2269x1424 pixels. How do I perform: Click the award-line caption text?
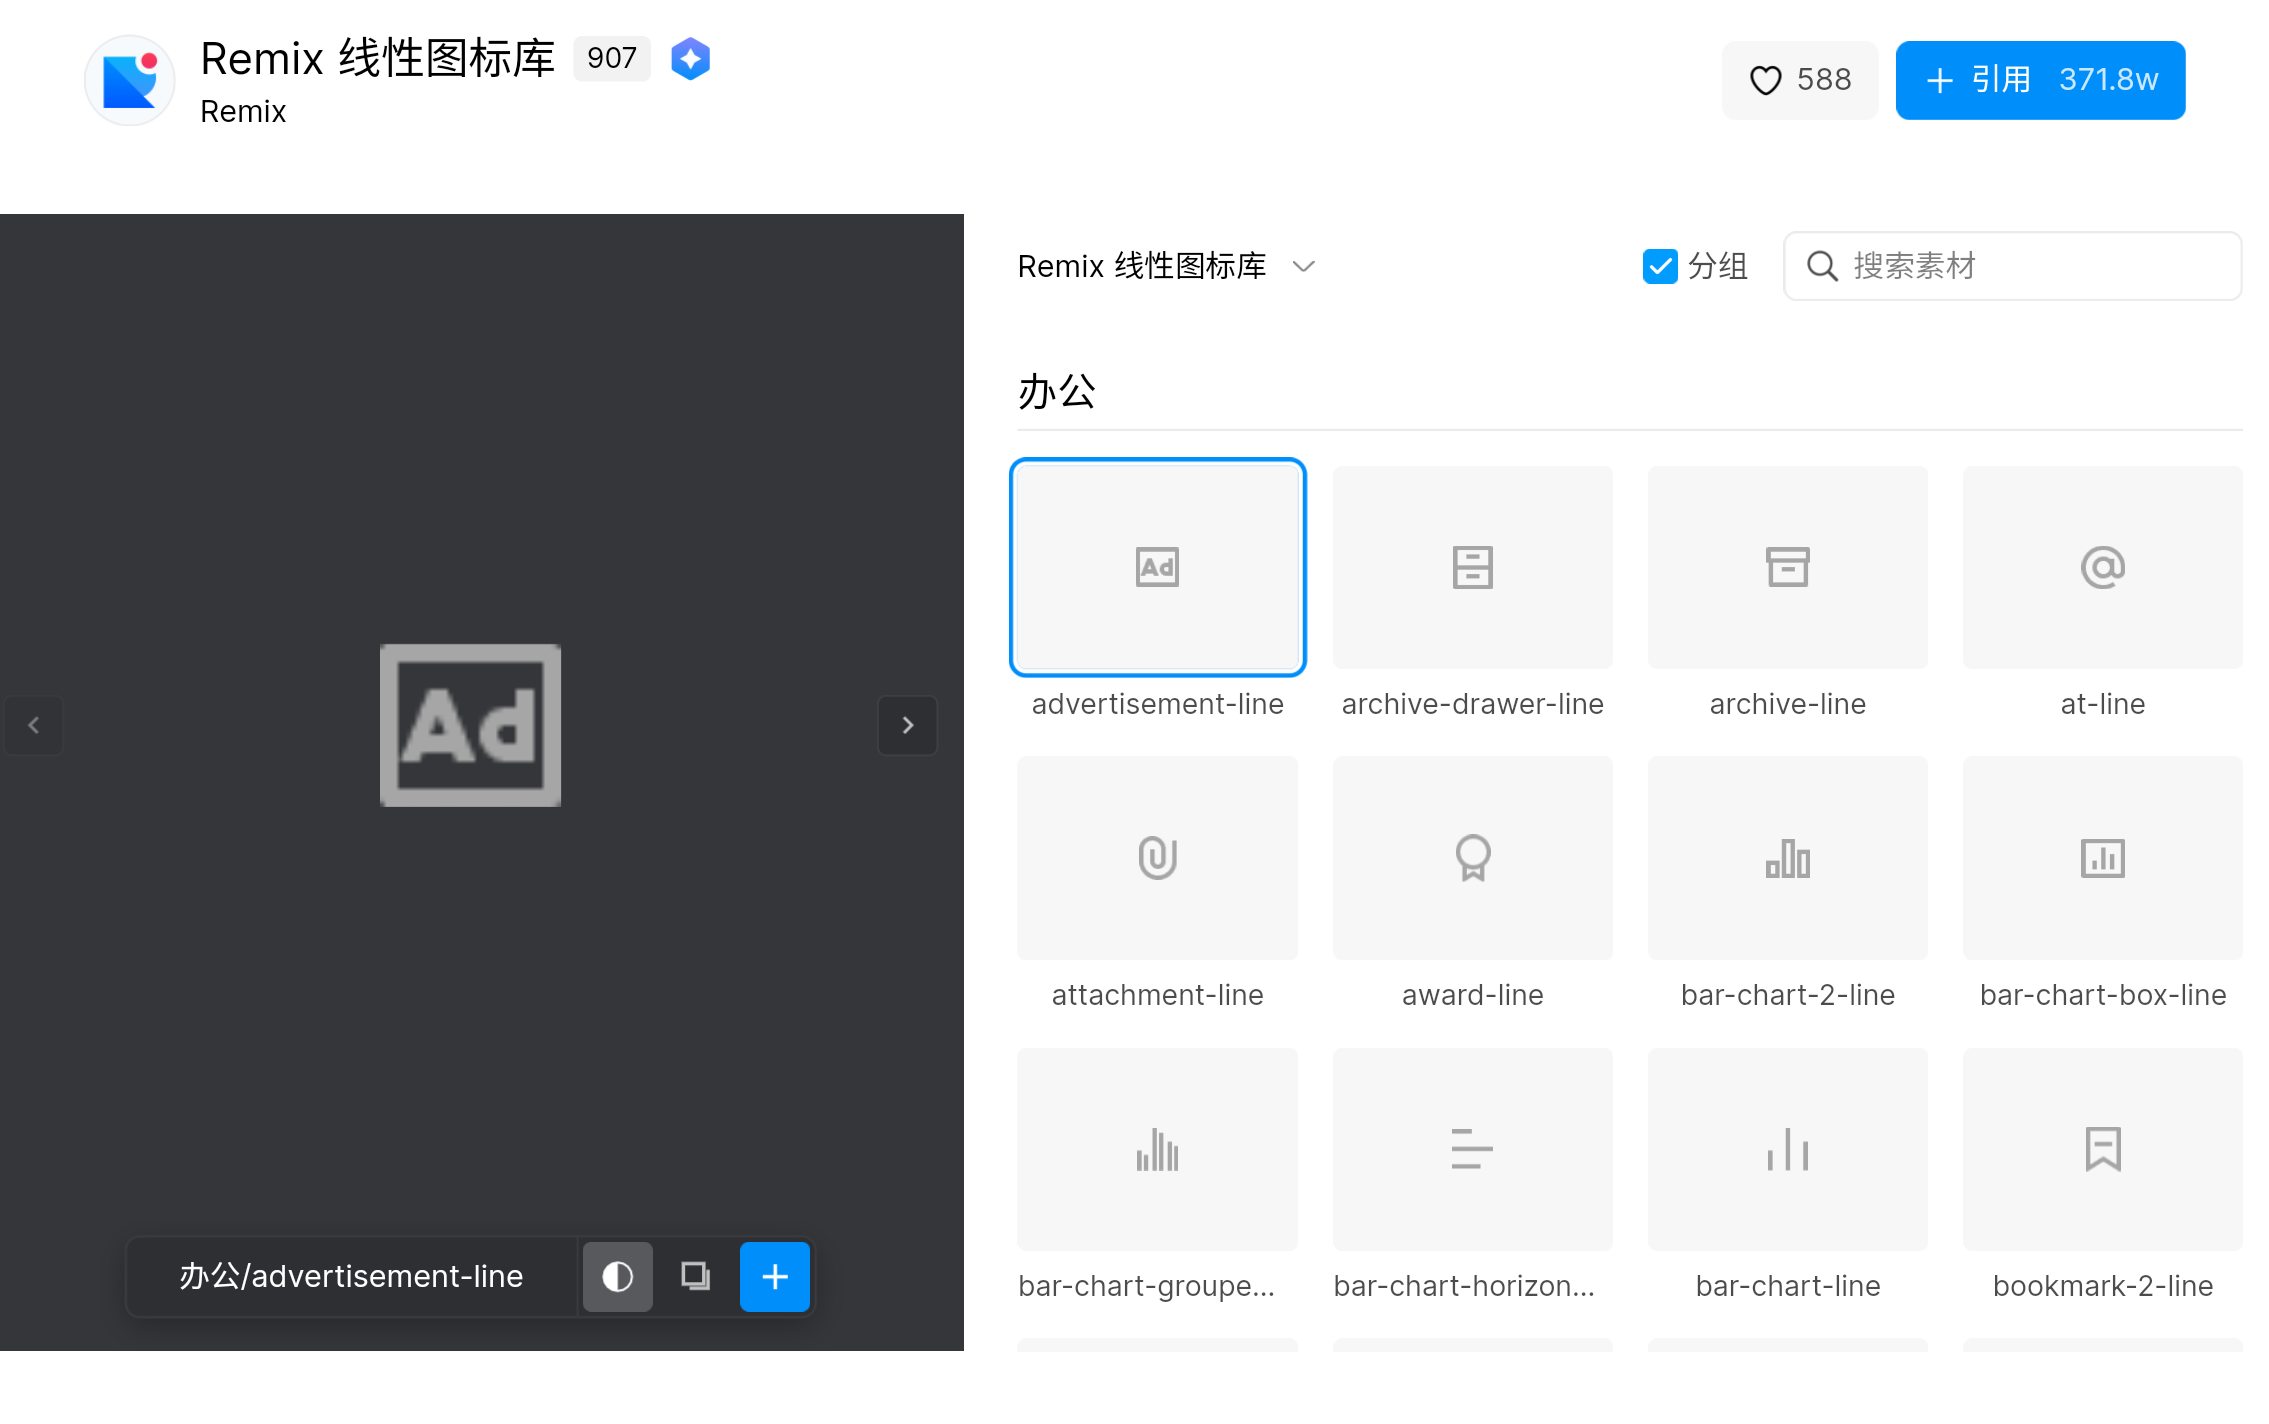1472,995
